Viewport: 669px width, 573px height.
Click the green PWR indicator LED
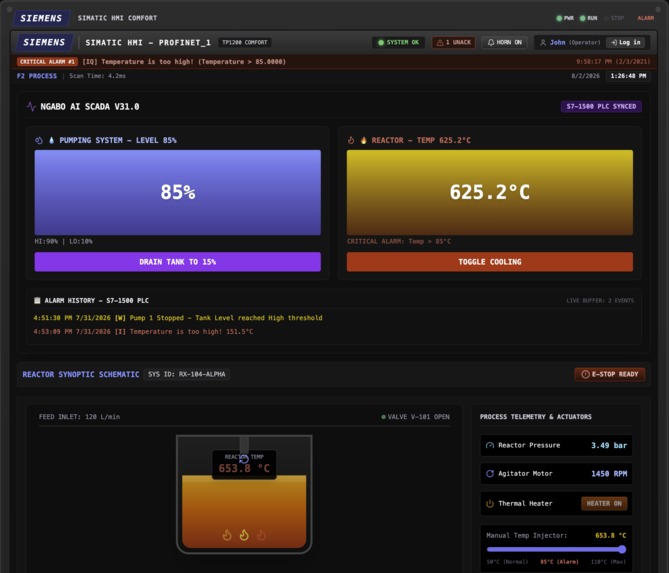click(x=559, y=18)
